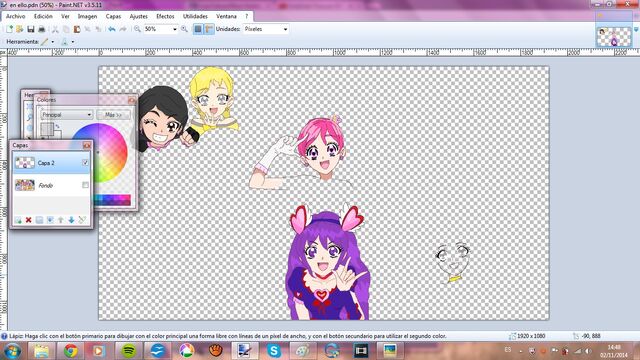
Task: Click the zoom in magnifier icon
Action: pyautogui.click(x=184, y=29)
